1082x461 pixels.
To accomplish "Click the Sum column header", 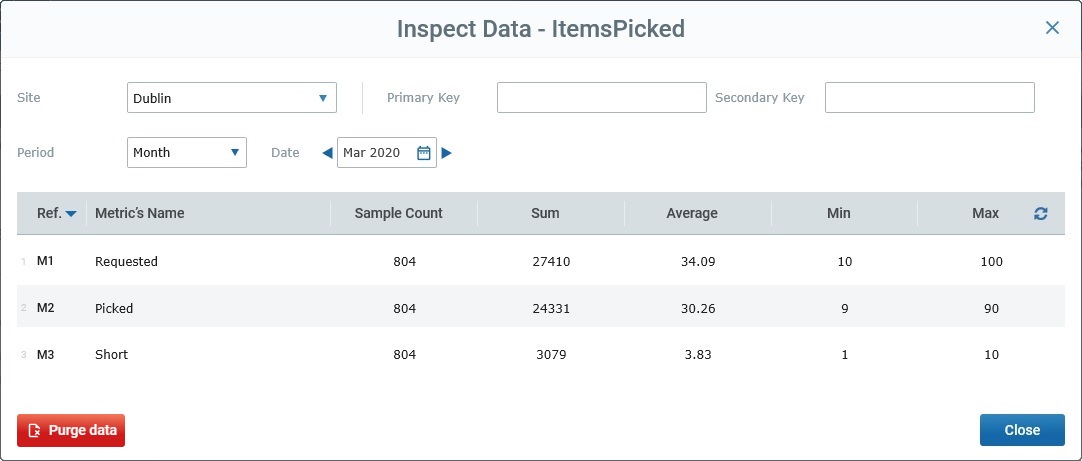I will point(545,213).
